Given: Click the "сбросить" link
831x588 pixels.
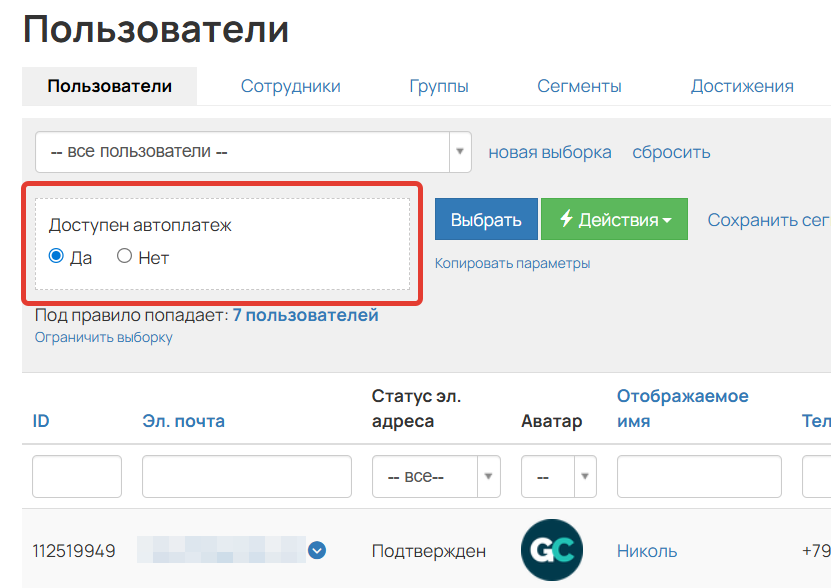Looking at the screenshot, I should (x=670, y=151).
